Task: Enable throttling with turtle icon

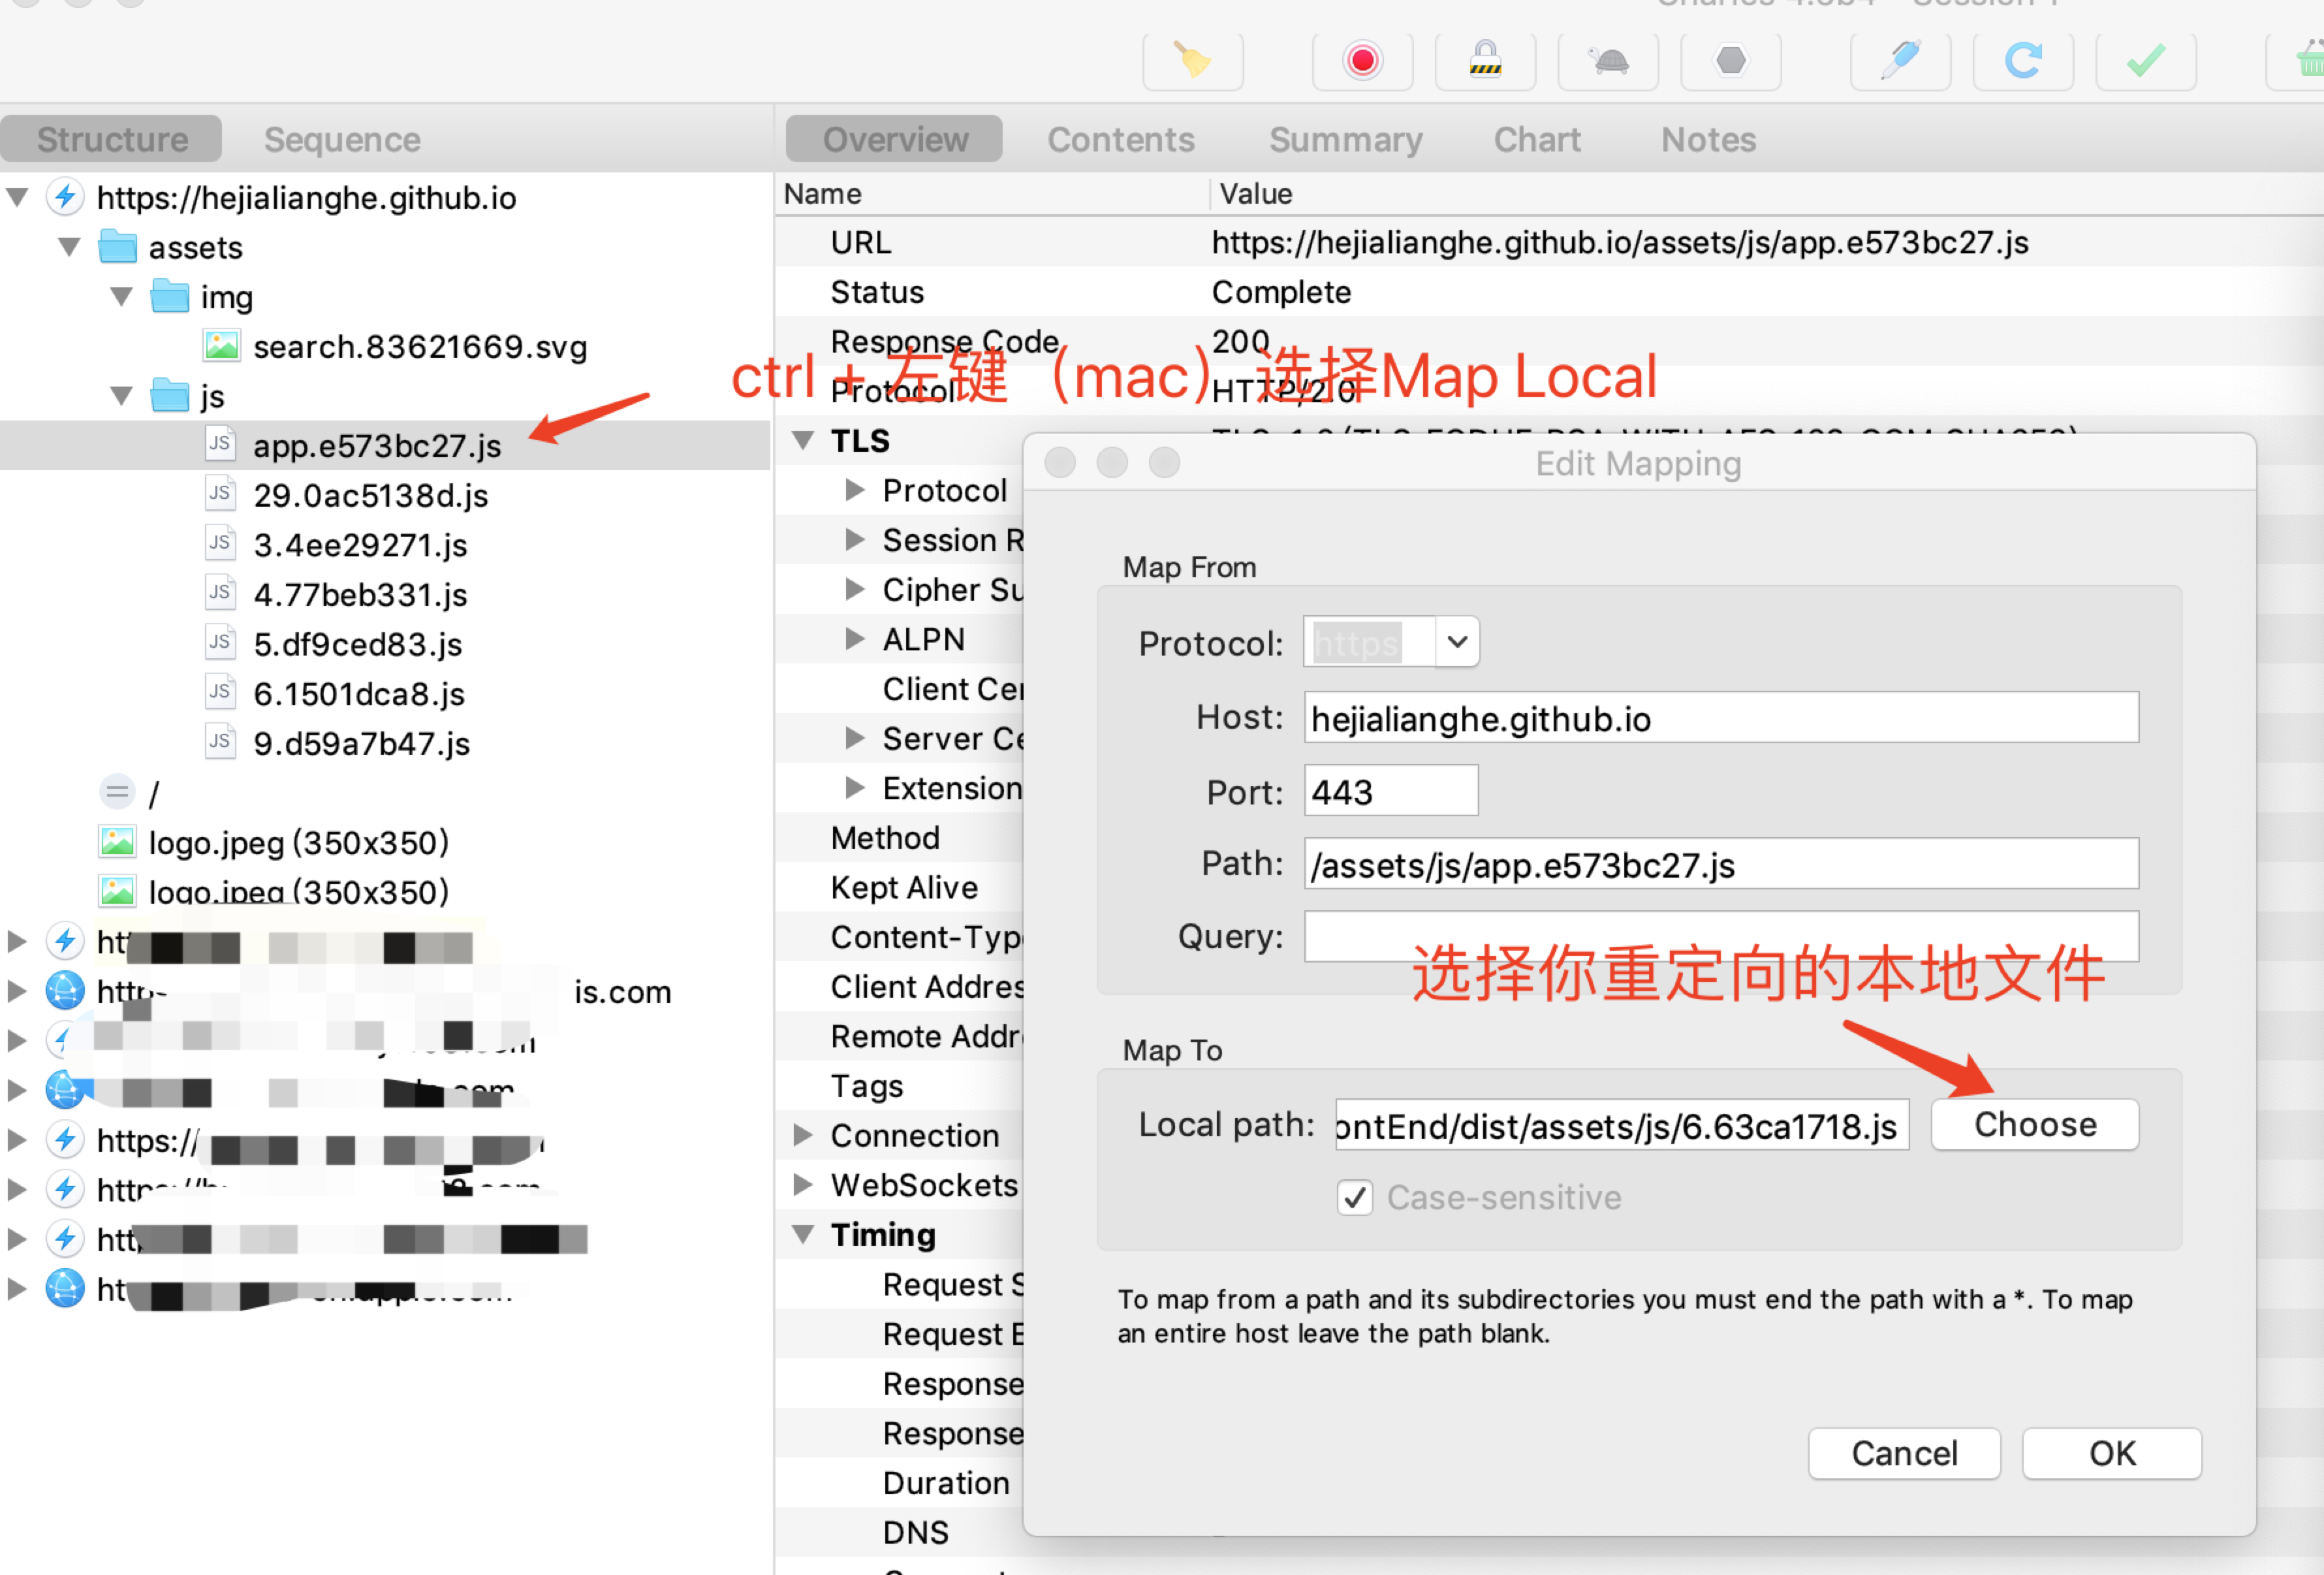Action: pyautogui.click(x=1608, y=61)
